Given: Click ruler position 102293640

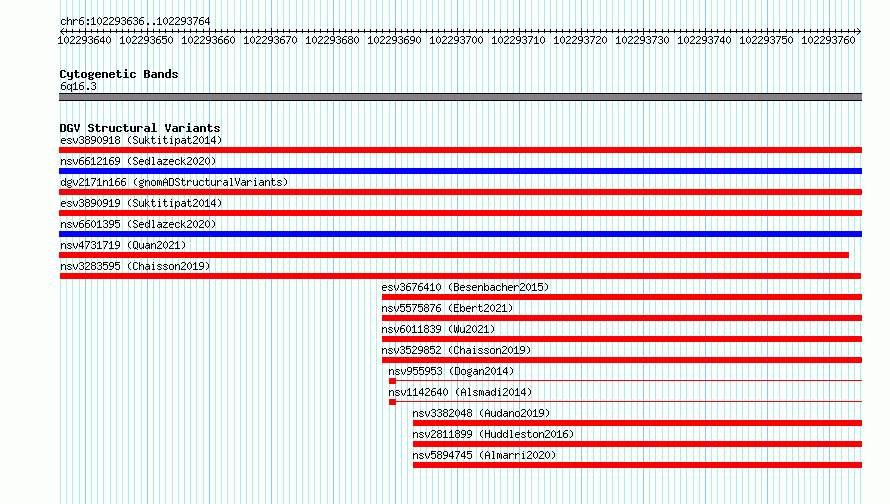Looking at the screenshot, I should click(85, 40).
